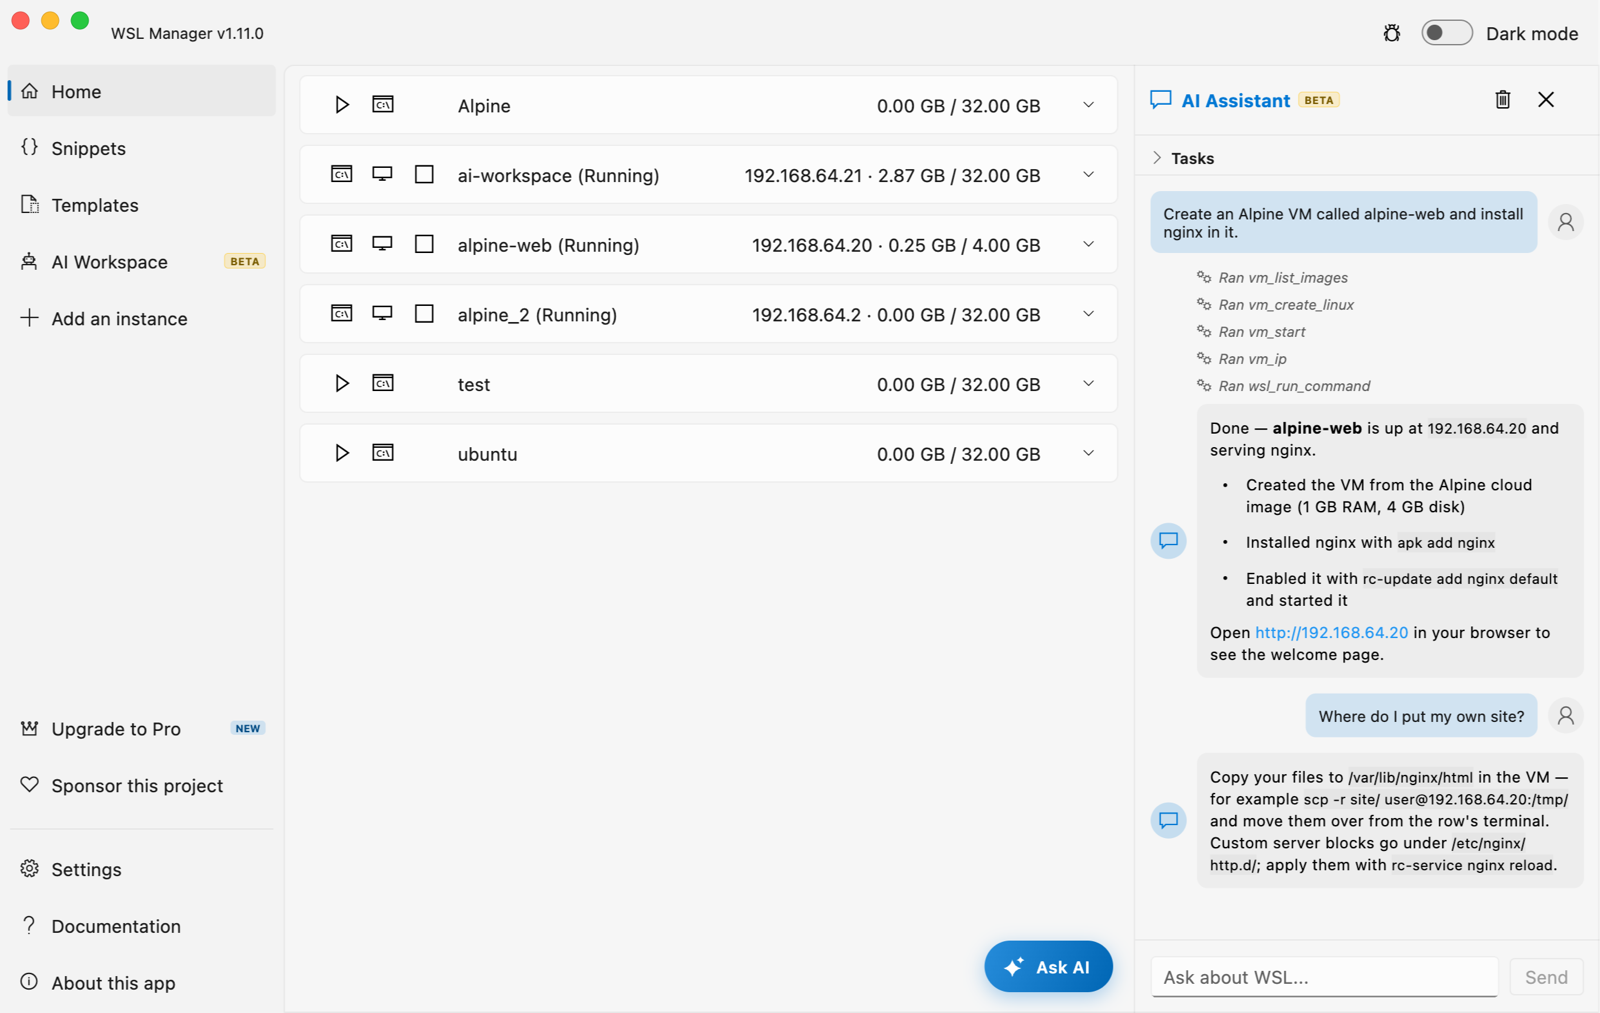
Task: Open the http://192.168.64.20 link
Action: coord(1331,633)
